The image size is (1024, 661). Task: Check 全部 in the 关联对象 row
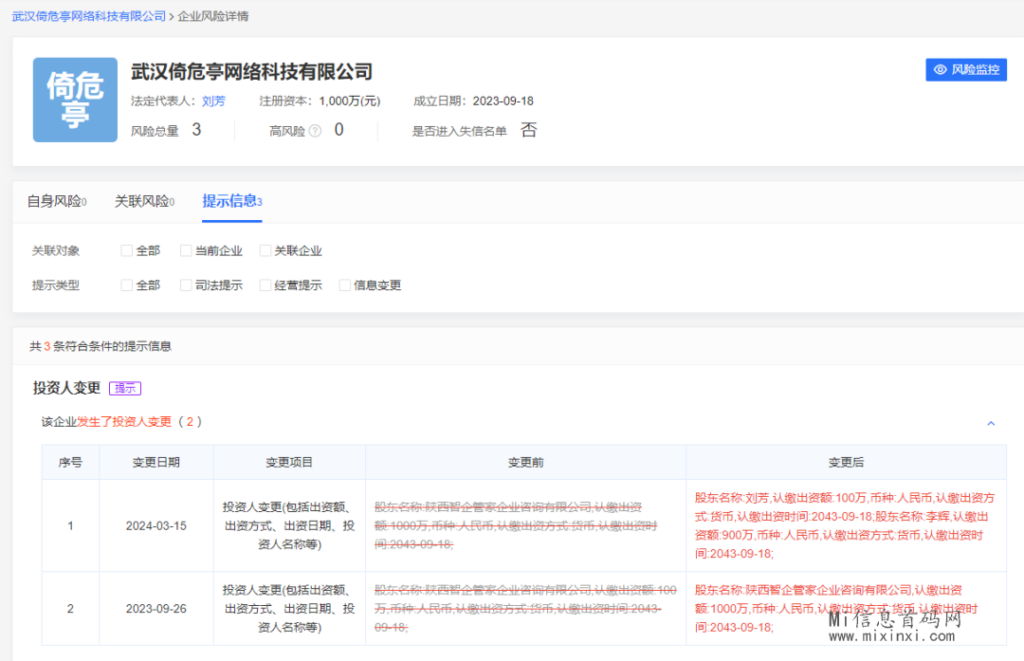pos(127,251)
